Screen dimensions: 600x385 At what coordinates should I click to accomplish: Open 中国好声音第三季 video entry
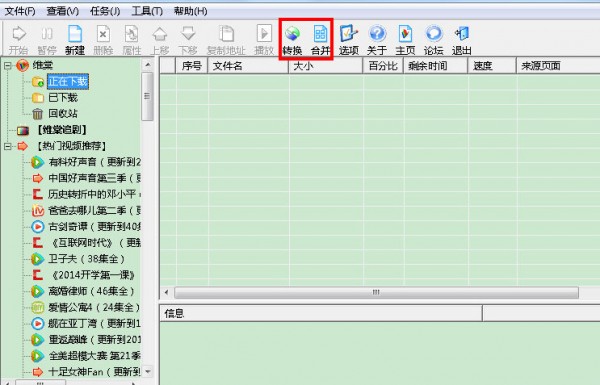pos(95,178)
